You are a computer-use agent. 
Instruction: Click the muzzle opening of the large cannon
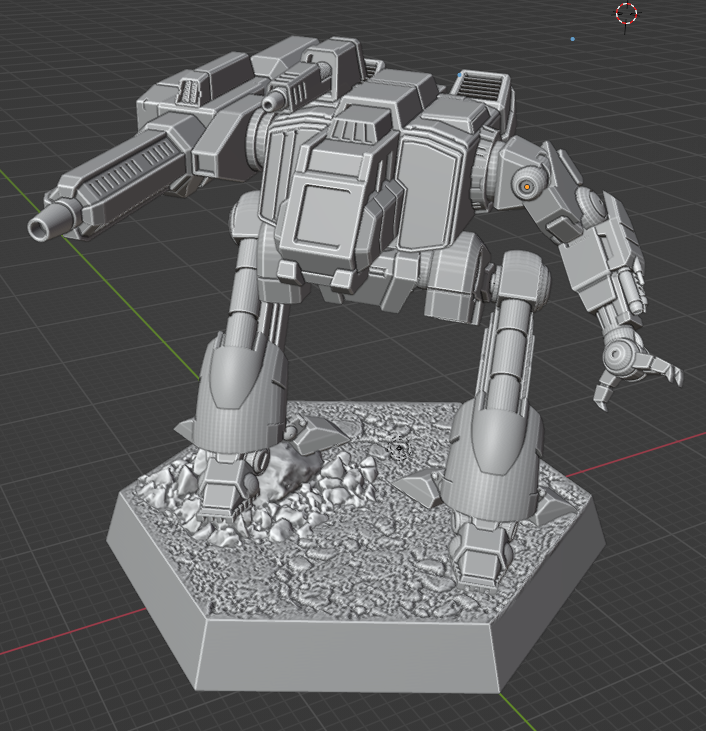tap(38, 229)
